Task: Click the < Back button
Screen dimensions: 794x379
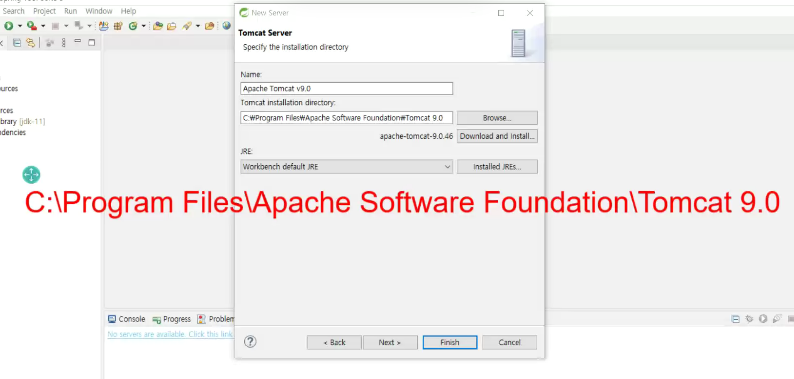Action: [x=334, y=343]
